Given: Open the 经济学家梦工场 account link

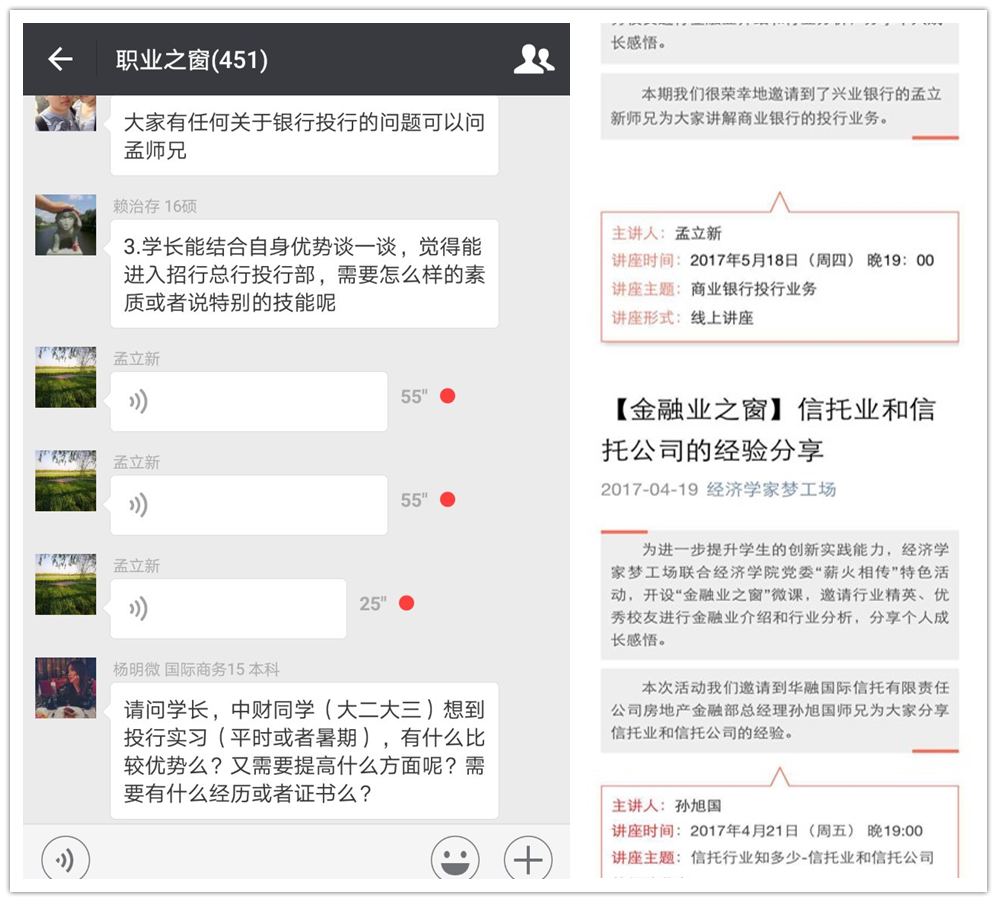Looking at the screenshot, I should pyautogui.click(x=770, y=490).
